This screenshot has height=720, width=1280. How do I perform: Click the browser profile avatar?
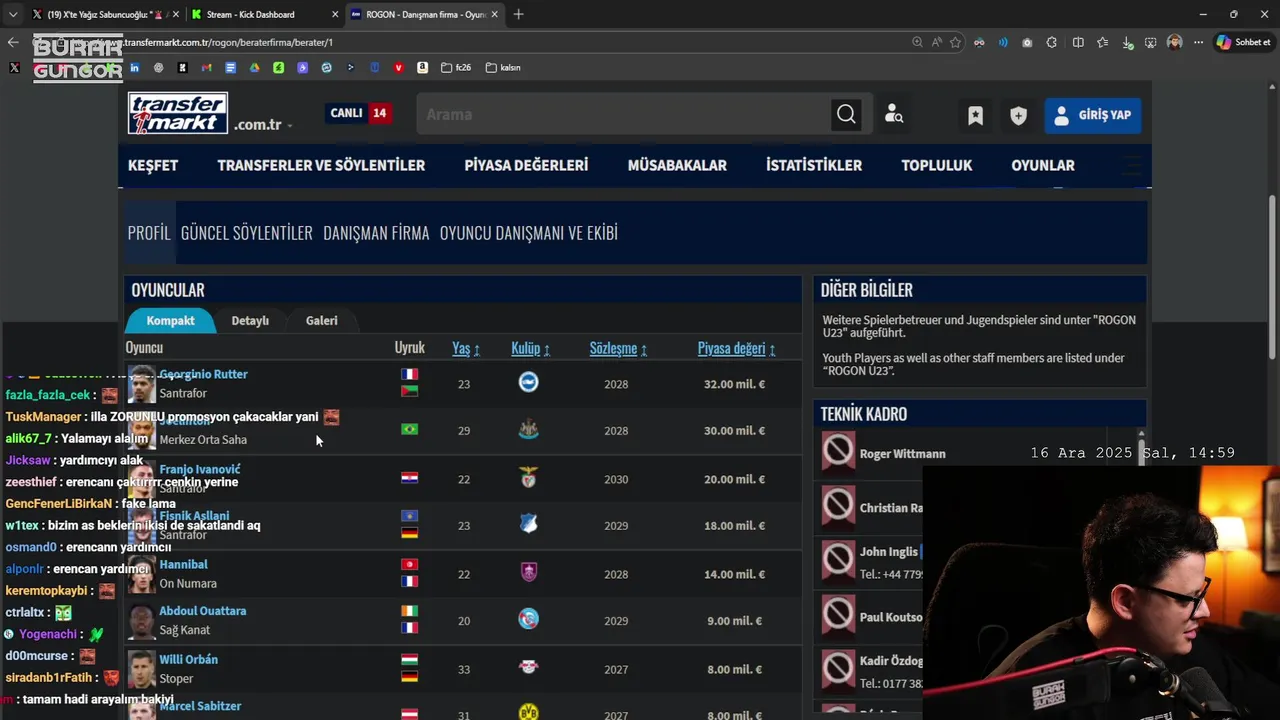(x=1174, y=42)
